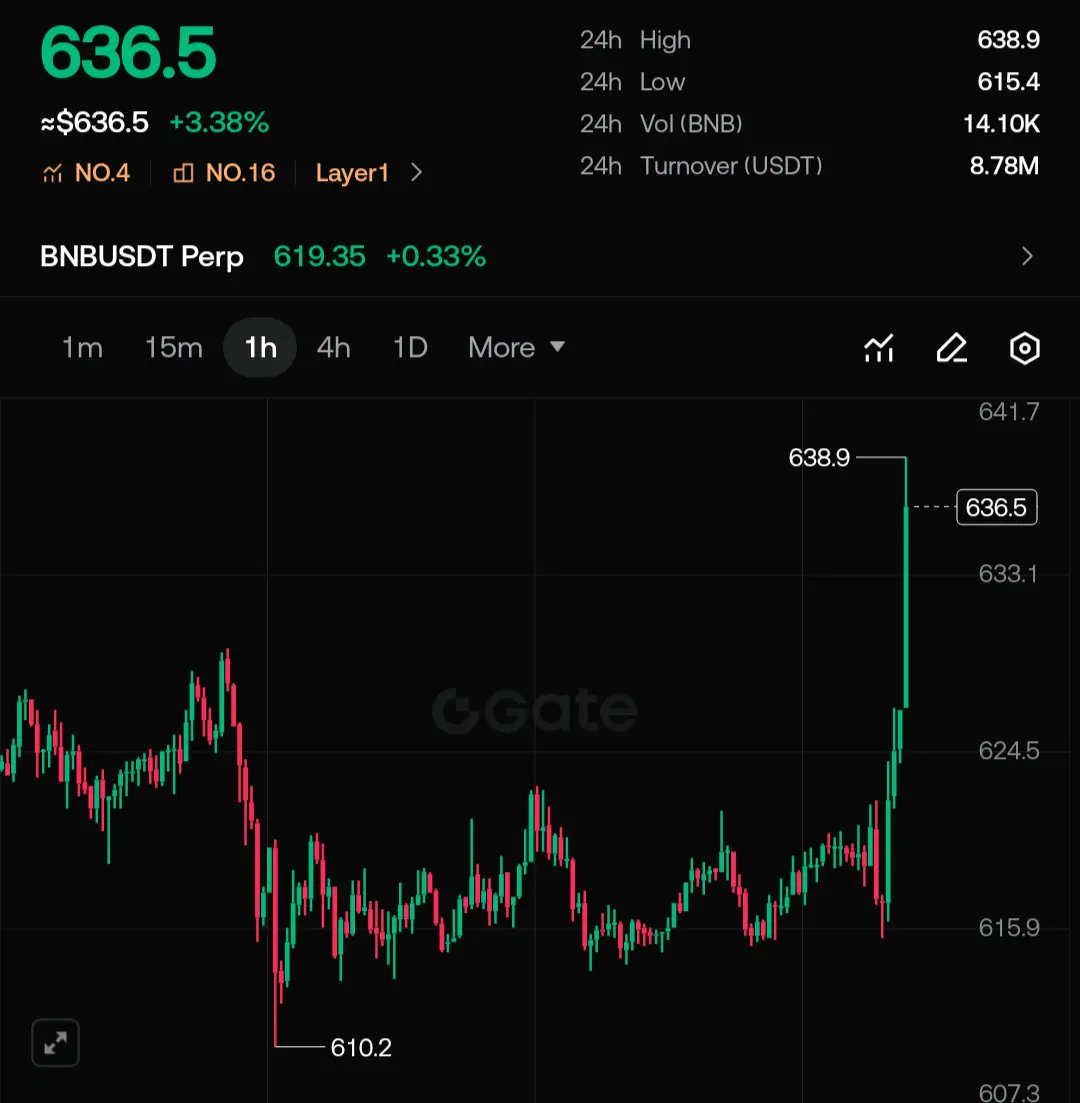The image size is (1080, 1103).
Task: Open chart settings hexagon icon
Action: [x=1024, y=348]
